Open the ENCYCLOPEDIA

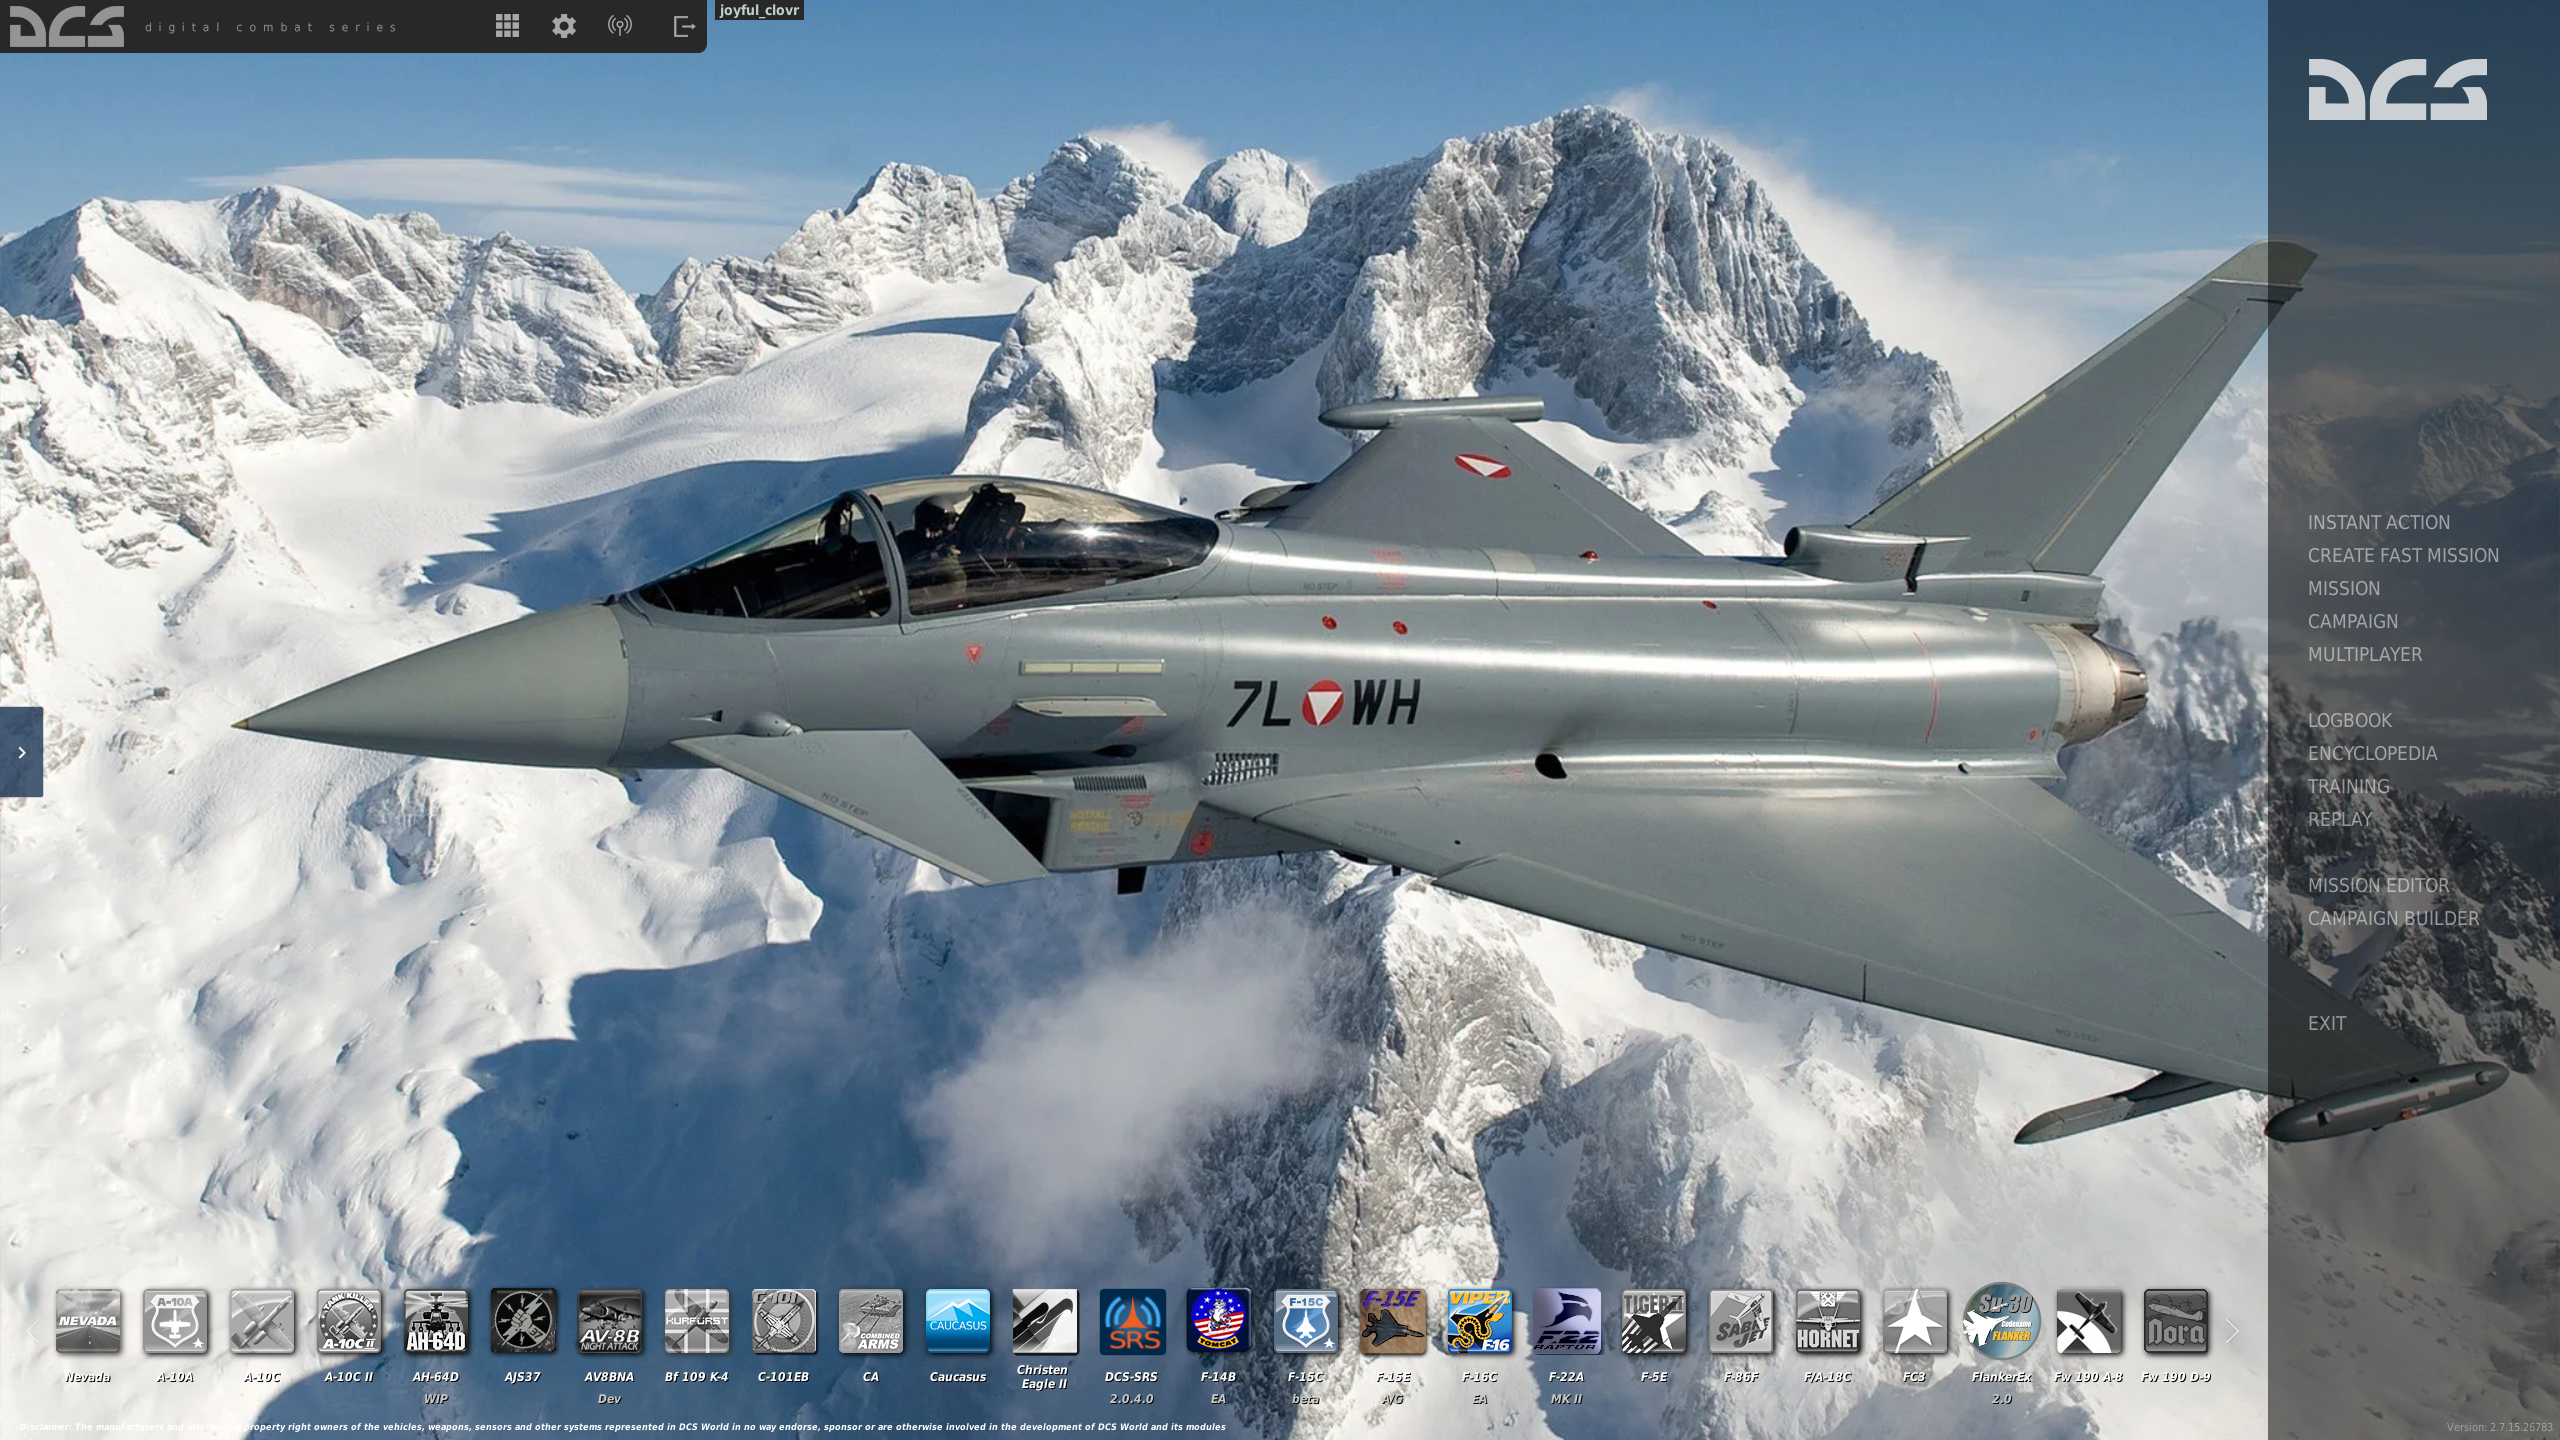[2372, 753]
